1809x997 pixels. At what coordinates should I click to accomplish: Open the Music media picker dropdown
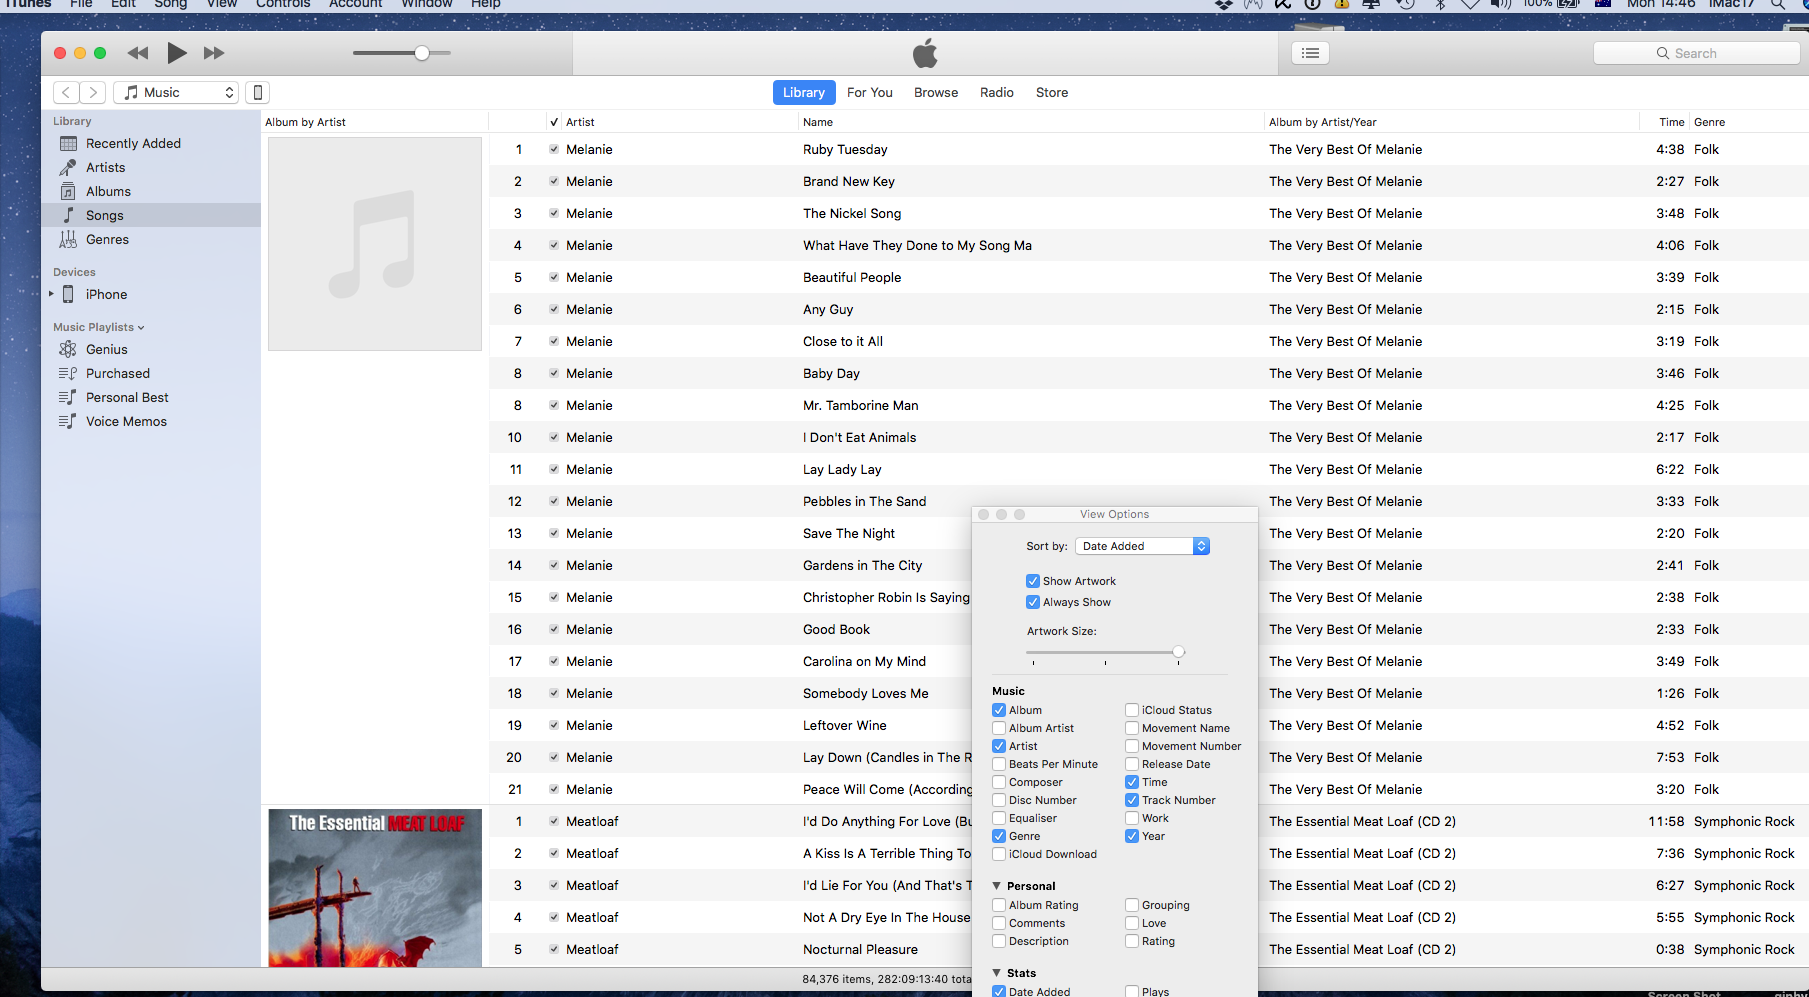[x=176, y=92]
